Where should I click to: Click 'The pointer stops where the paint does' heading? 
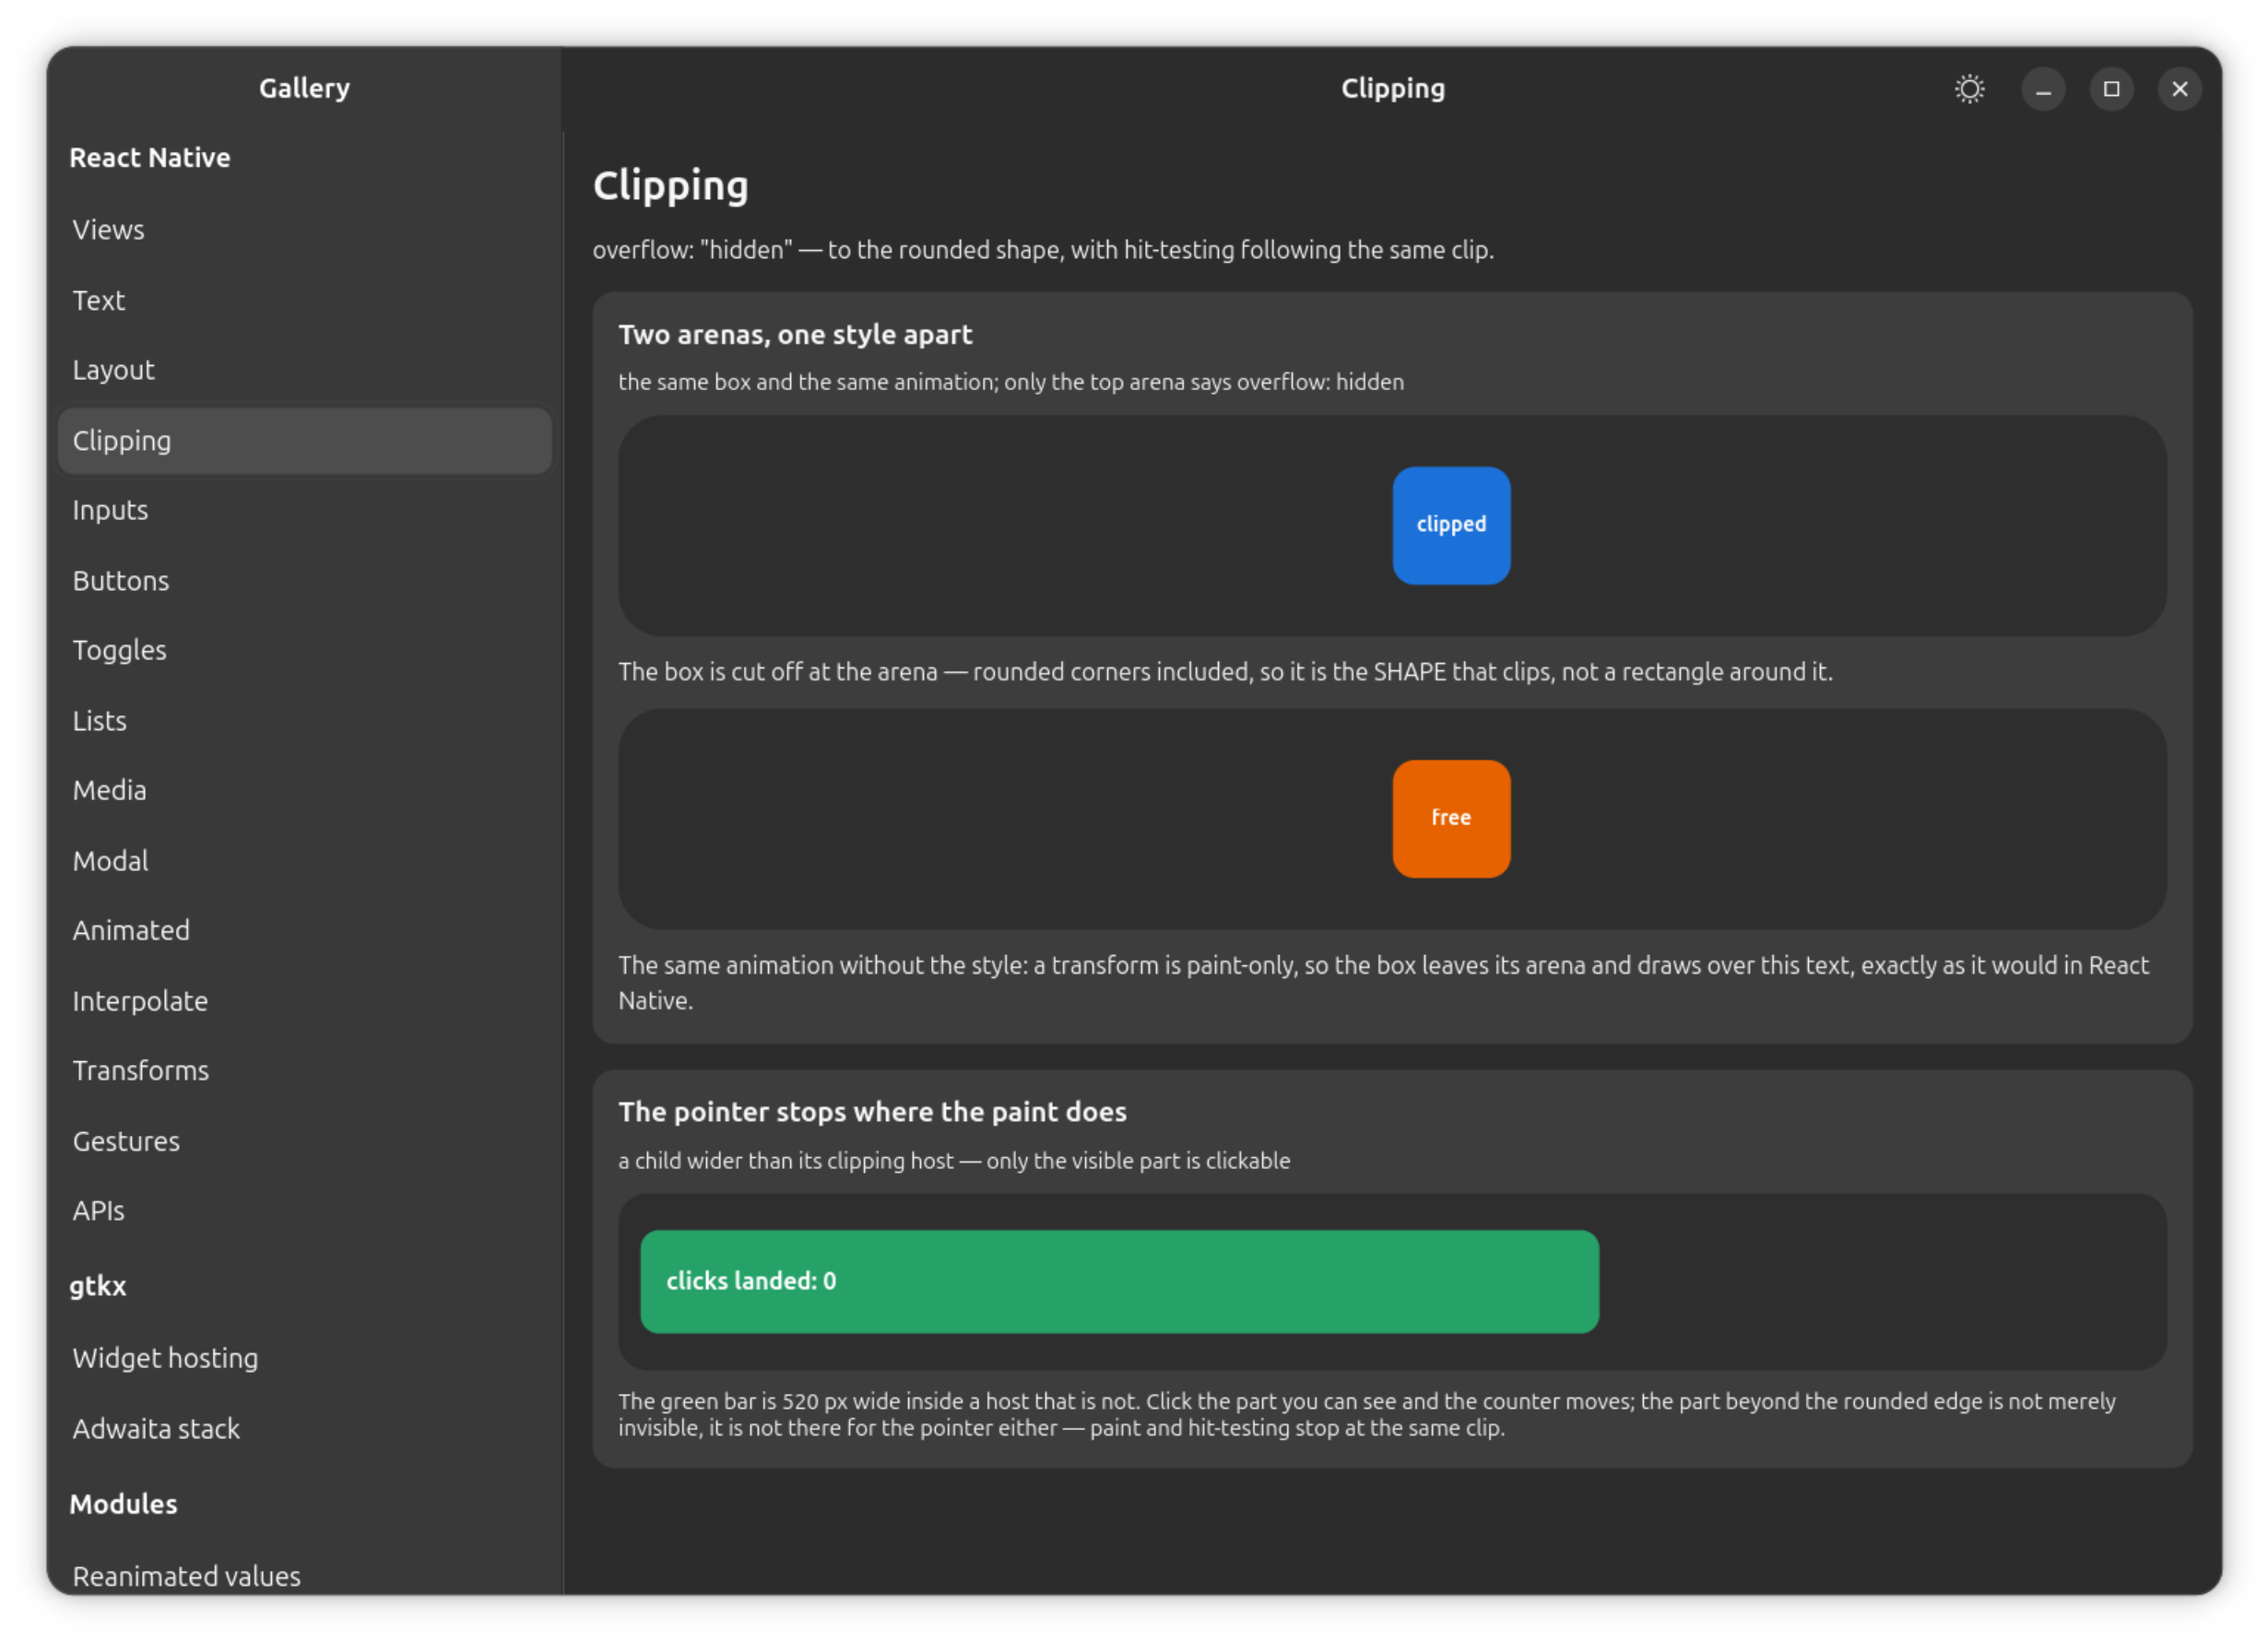(x=872, y=1111)
